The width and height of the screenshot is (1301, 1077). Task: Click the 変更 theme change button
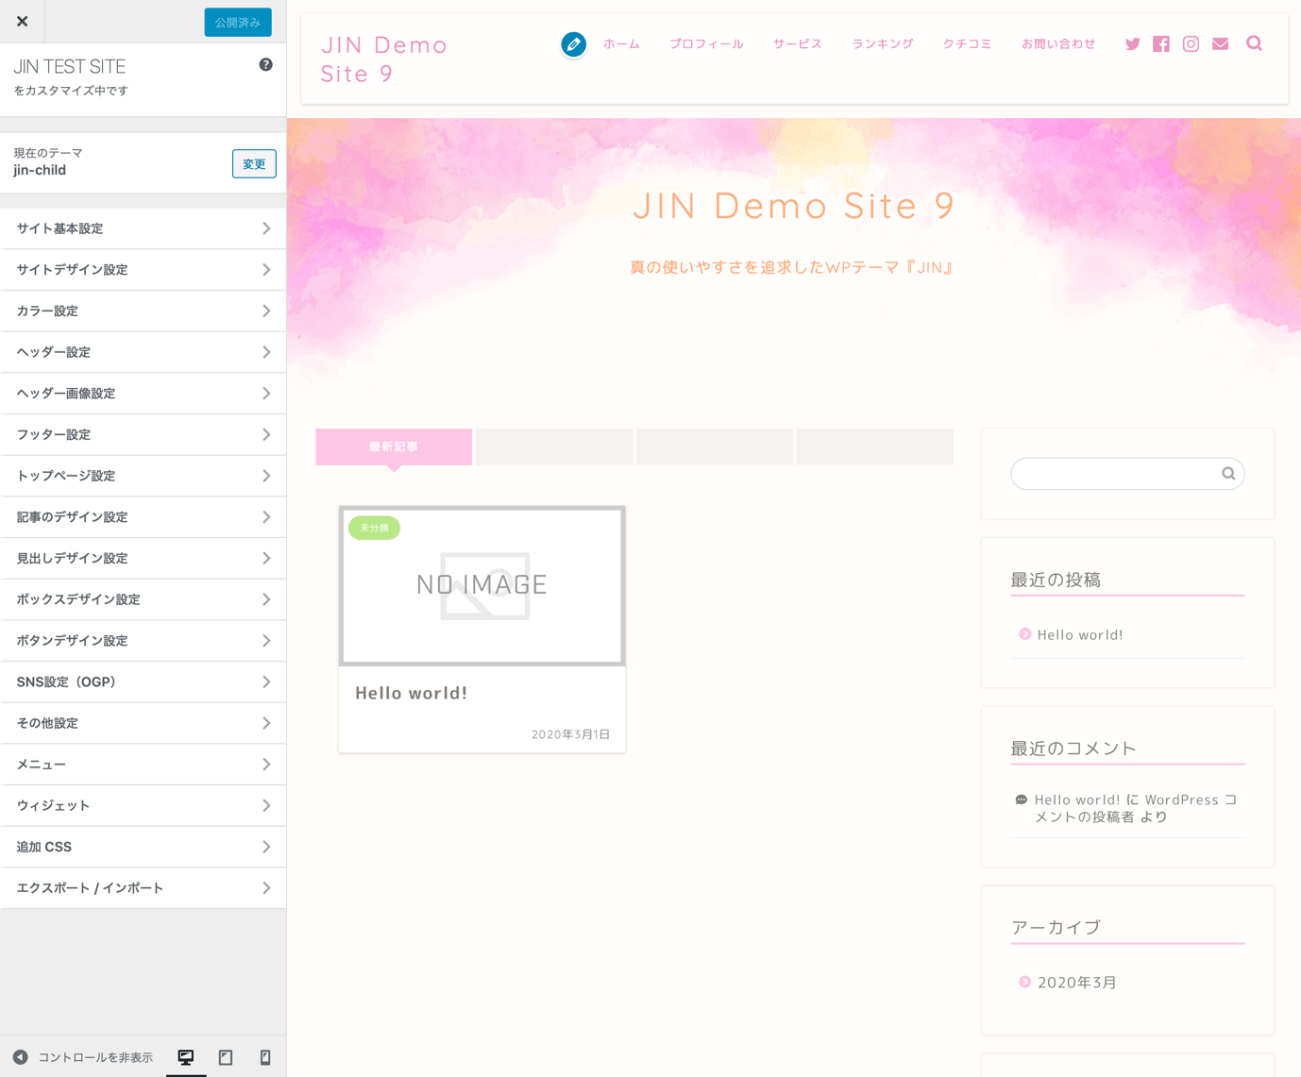click(254, 164)
